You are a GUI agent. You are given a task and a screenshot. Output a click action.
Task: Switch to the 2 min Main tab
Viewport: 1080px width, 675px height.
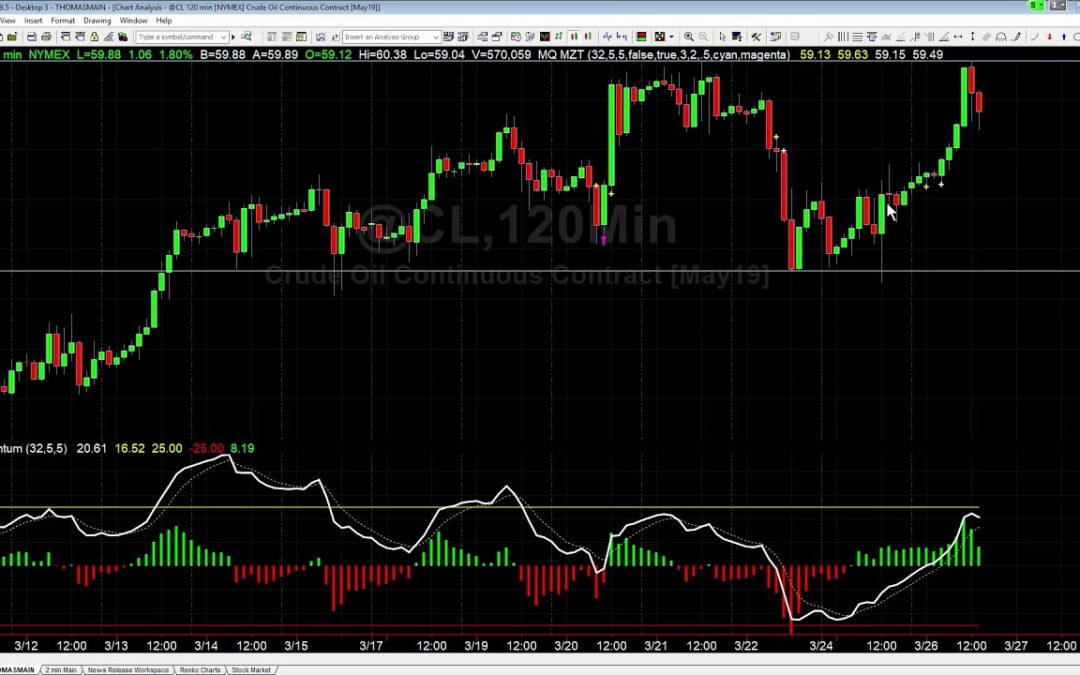[61, 669]
